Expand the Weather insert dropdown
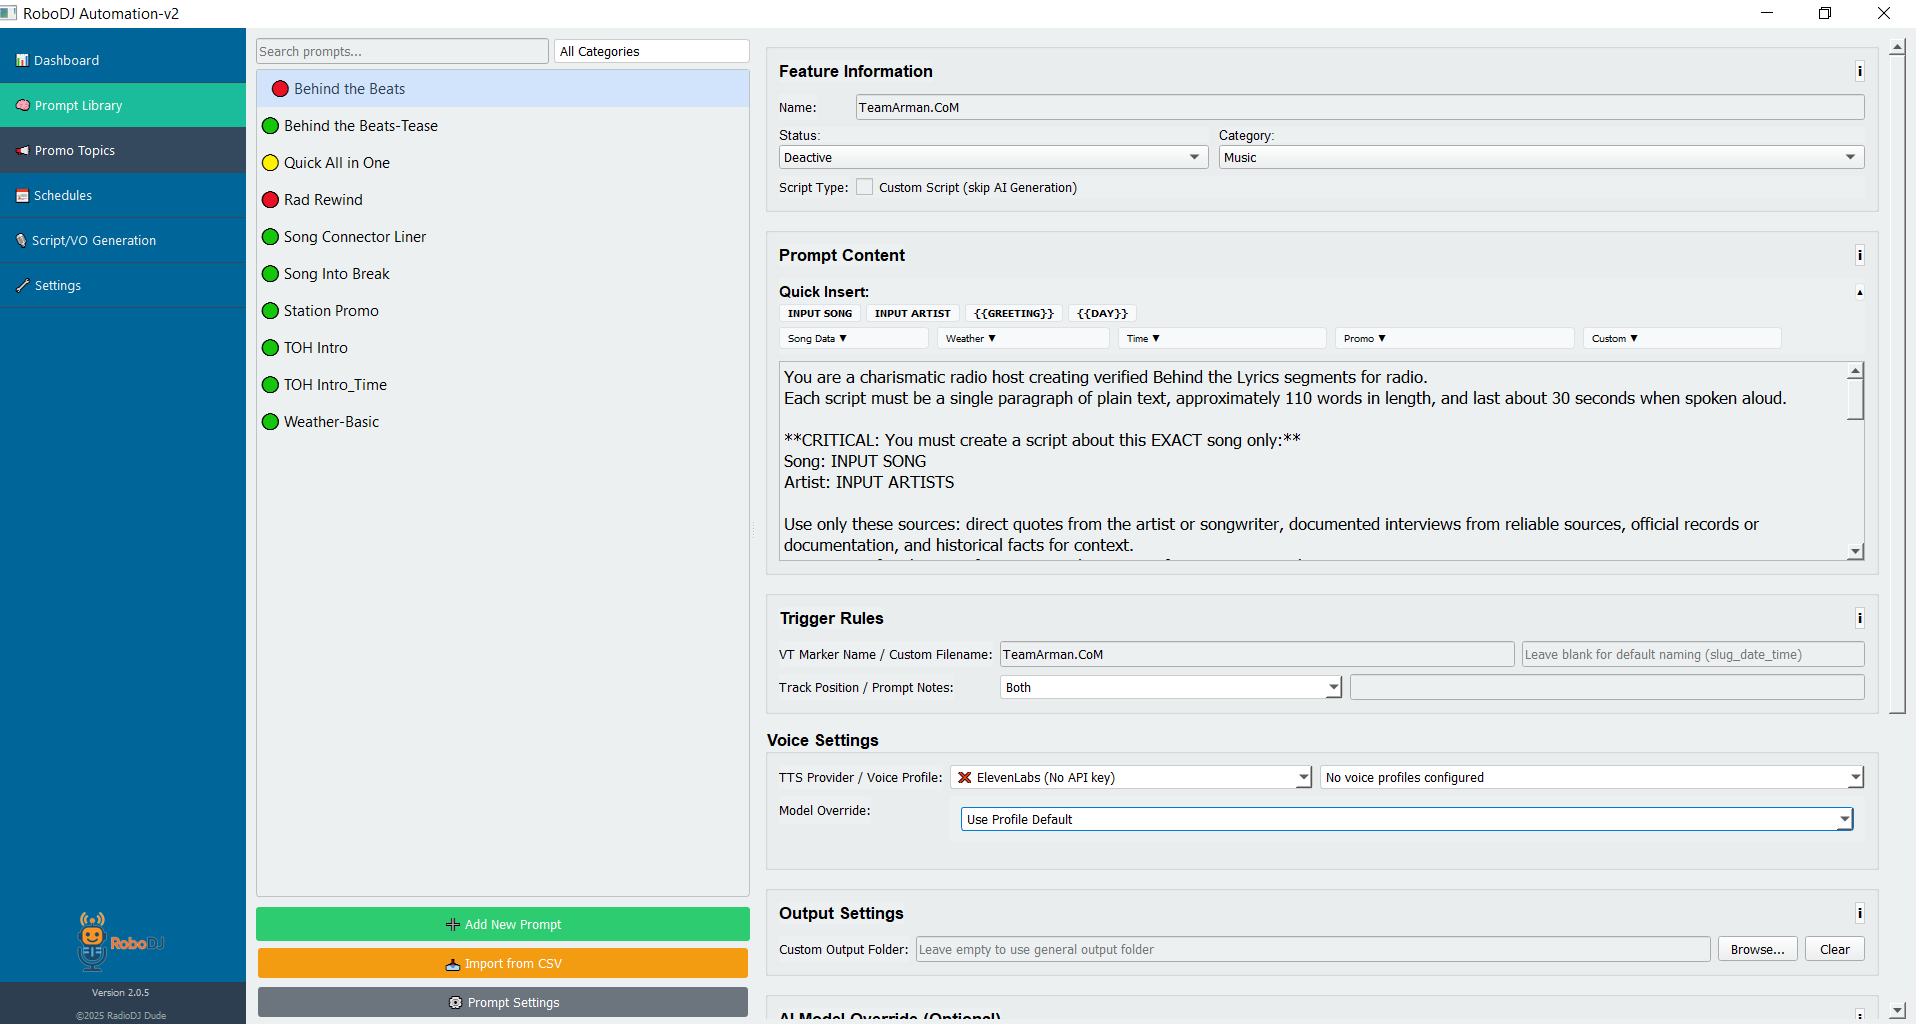This screenshot has width=1916, height=1024. [x=1023, y=338]
